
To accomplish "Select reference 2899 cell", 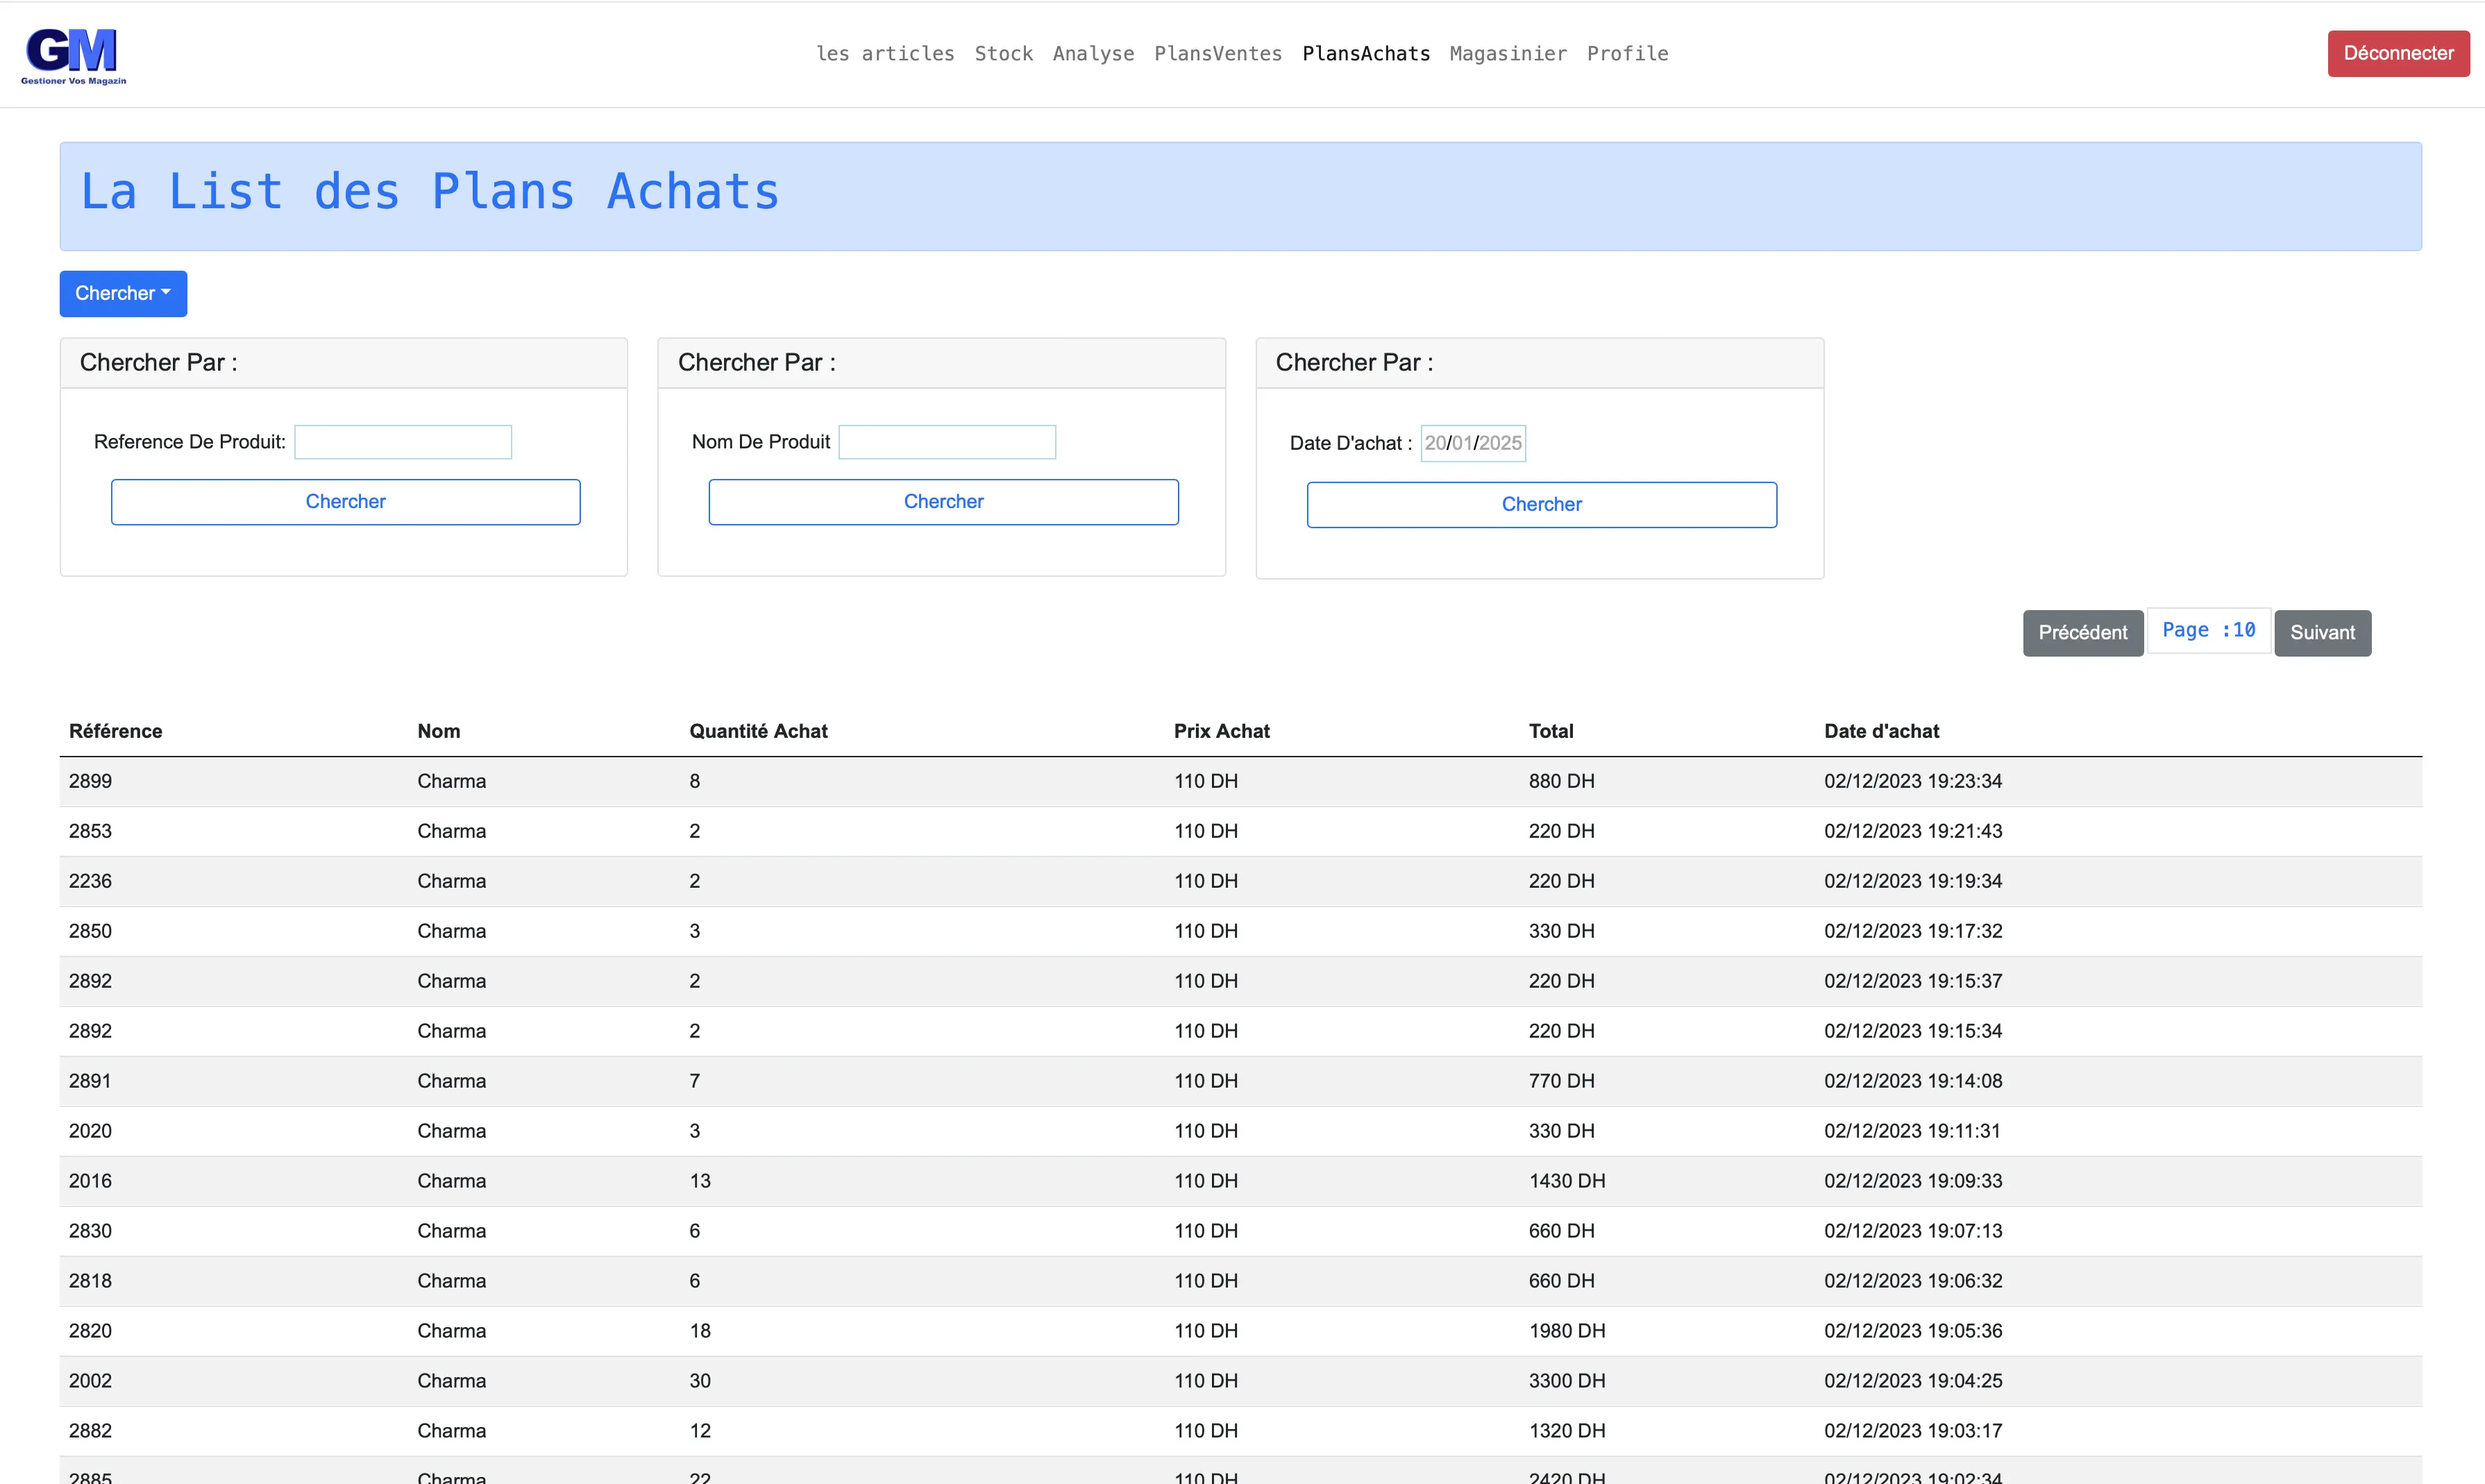I will pos(90,781).
